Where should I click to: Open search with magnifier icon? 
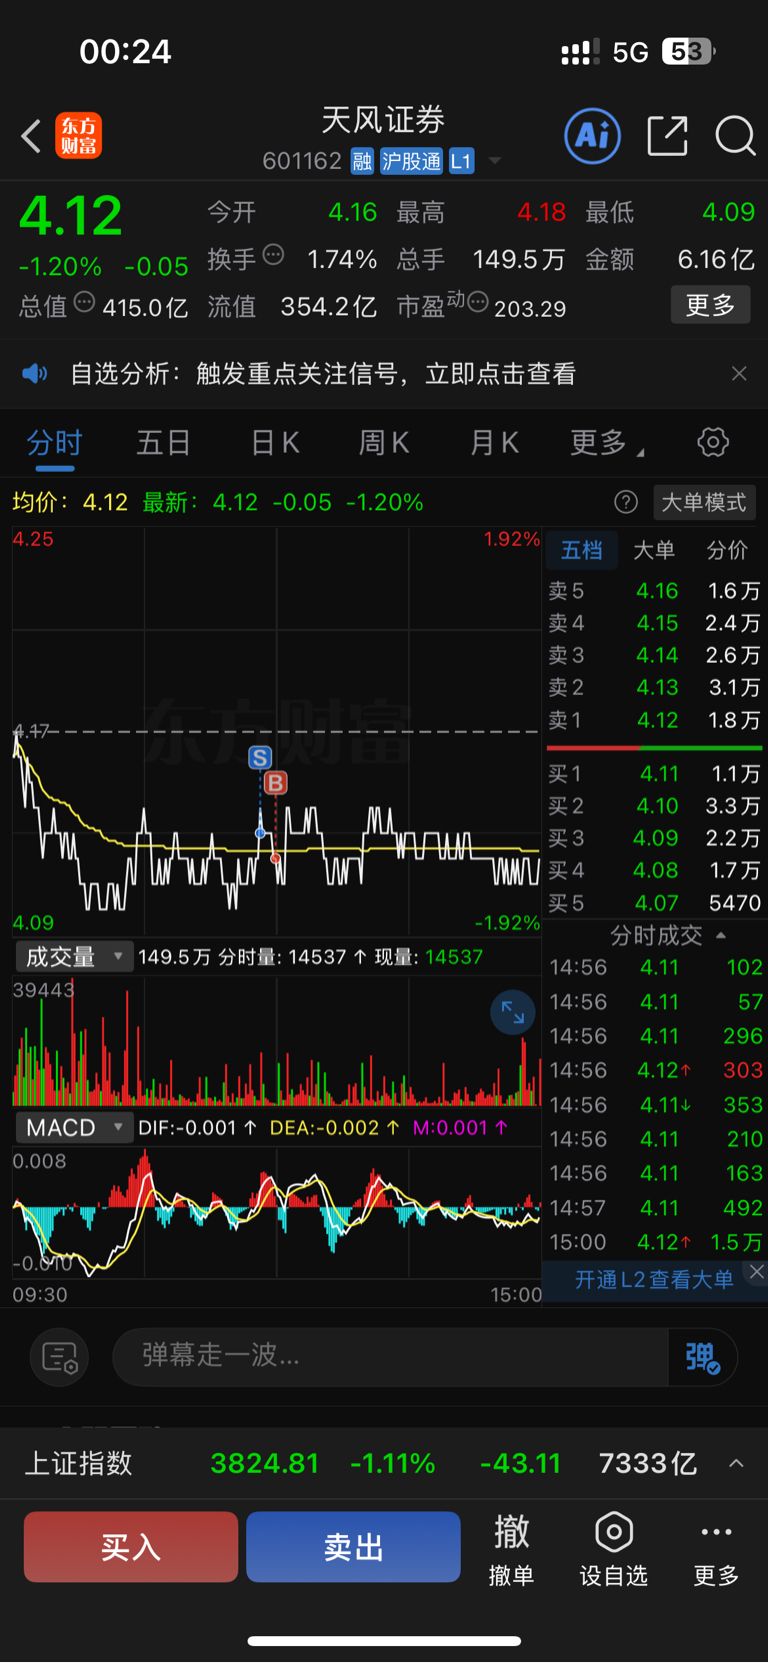pos(735,136)
